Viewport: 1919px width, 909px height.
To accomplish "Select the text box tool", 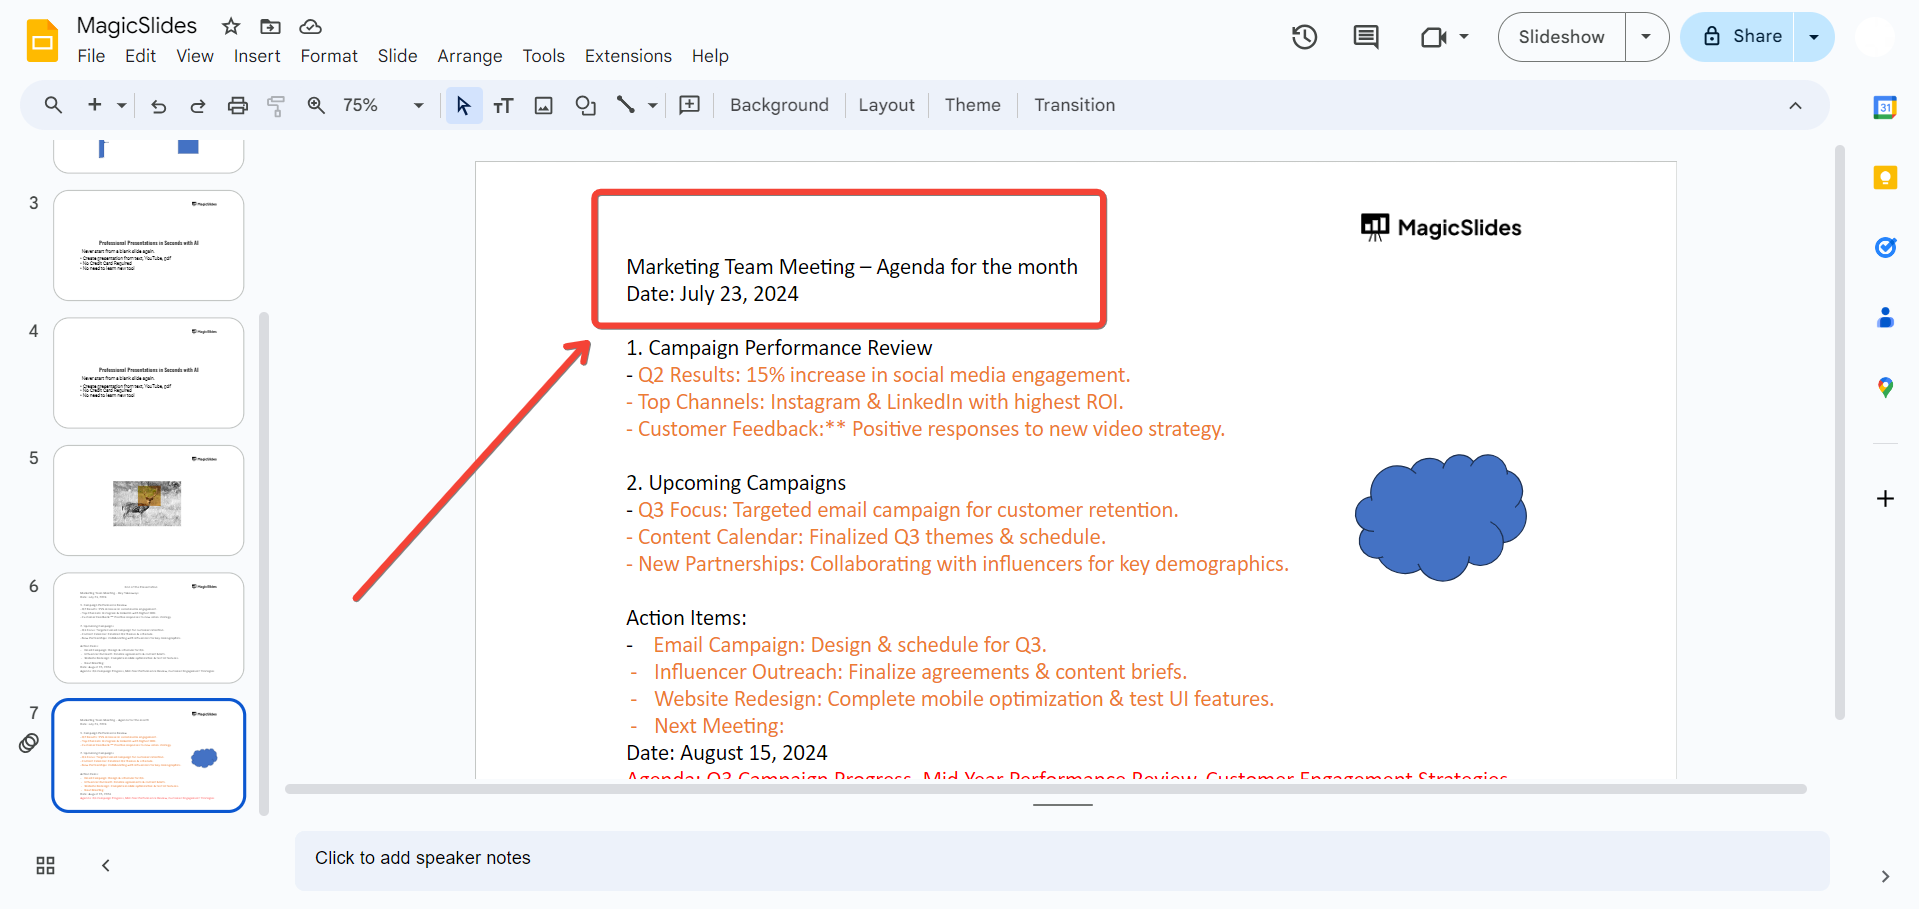I will 503,106.
